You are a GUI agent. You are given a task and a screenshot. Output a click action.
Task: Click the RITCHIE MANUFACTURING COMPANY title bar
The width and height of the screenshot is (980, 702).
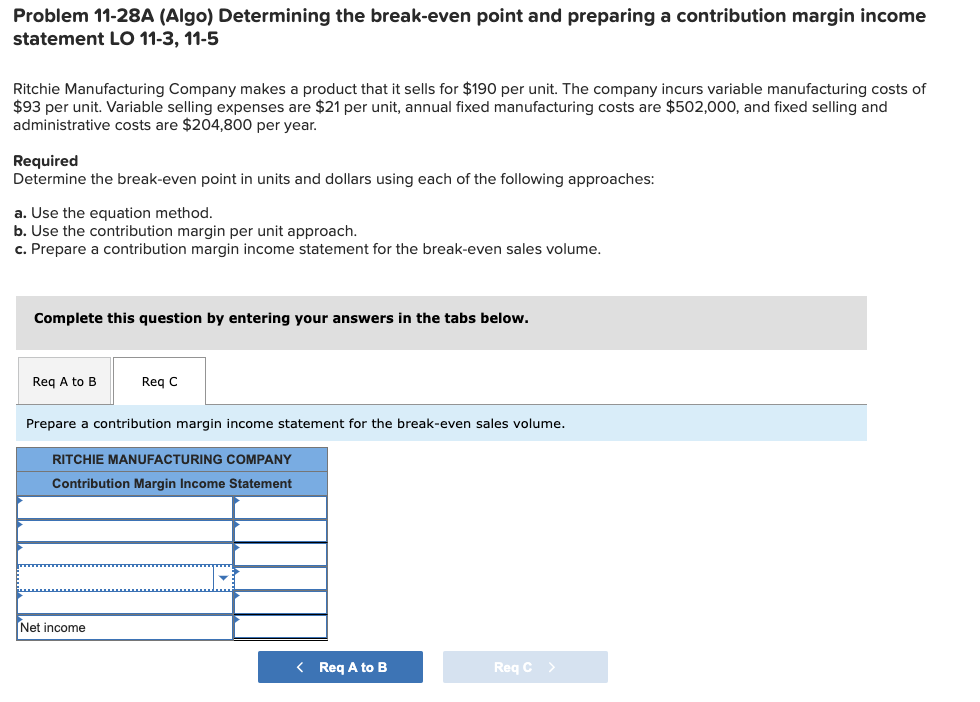pyautogui.click(x=171, y=460)
